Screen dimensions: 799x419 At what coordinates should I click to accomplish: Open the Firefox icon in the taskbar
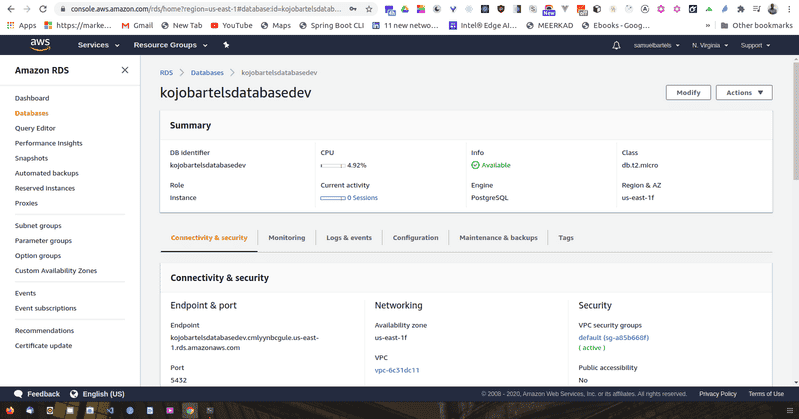point(10,410)
